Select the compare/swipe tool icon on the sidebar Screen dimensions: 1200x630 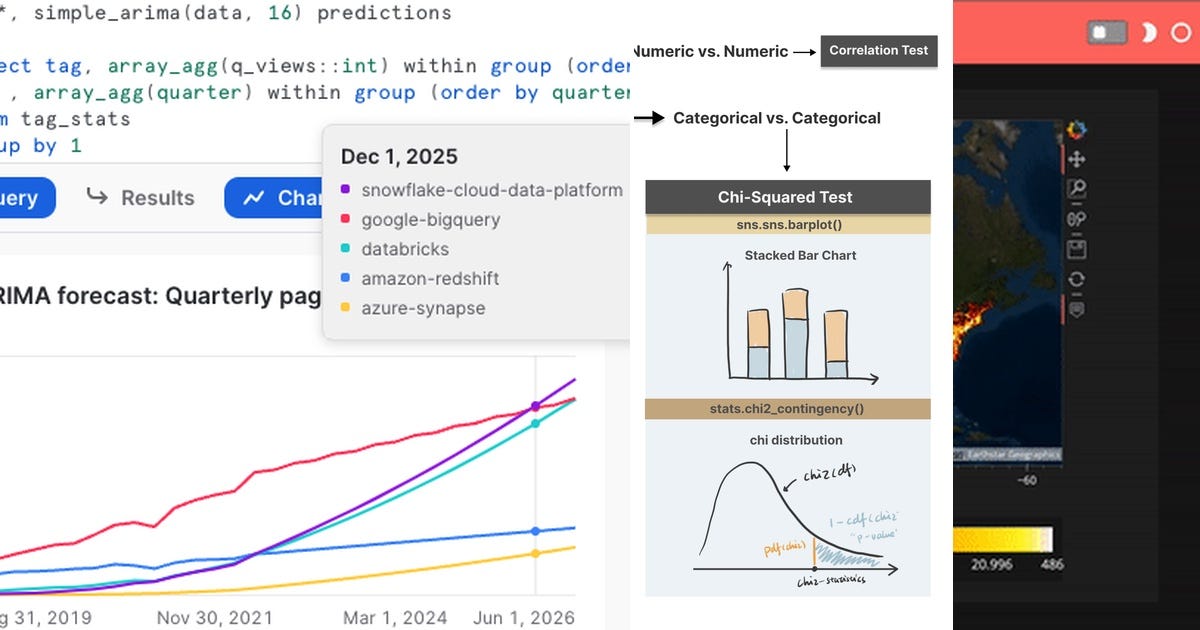pyautogui.click(x=1077, y=218)
